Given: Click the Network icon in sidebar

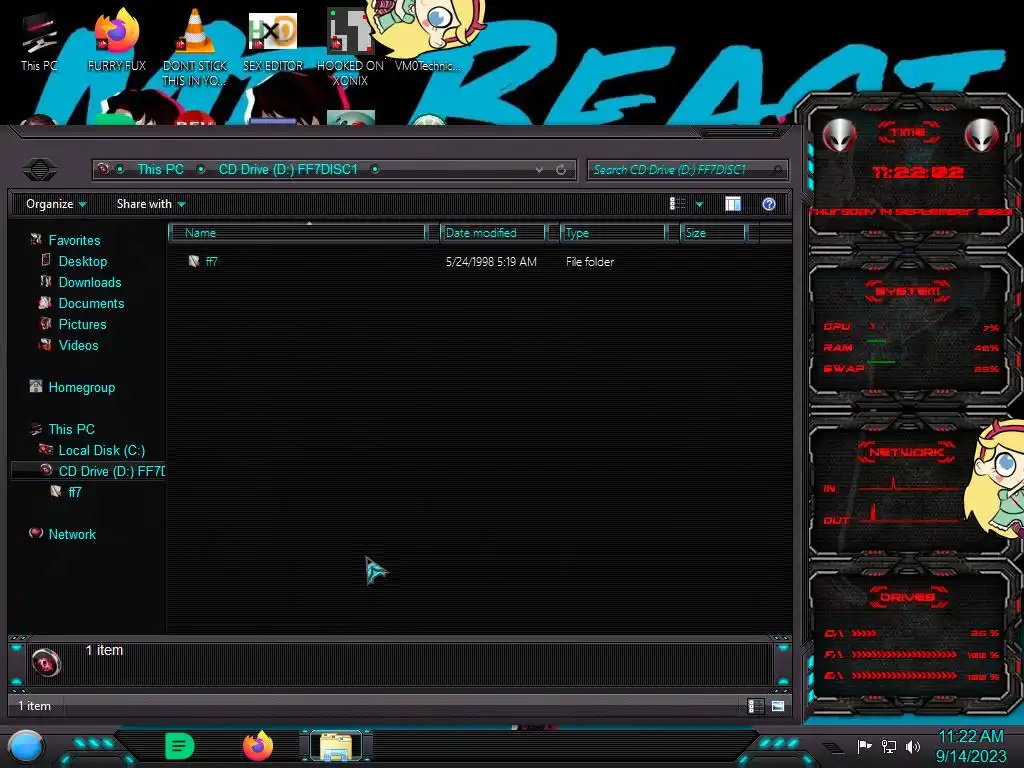Looking at the screenshot, I should point(36,533).
